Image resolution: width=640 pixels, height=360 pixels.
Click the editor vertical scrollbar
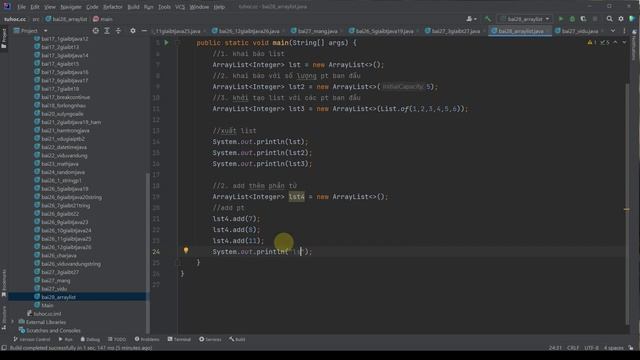coord(627,204)
